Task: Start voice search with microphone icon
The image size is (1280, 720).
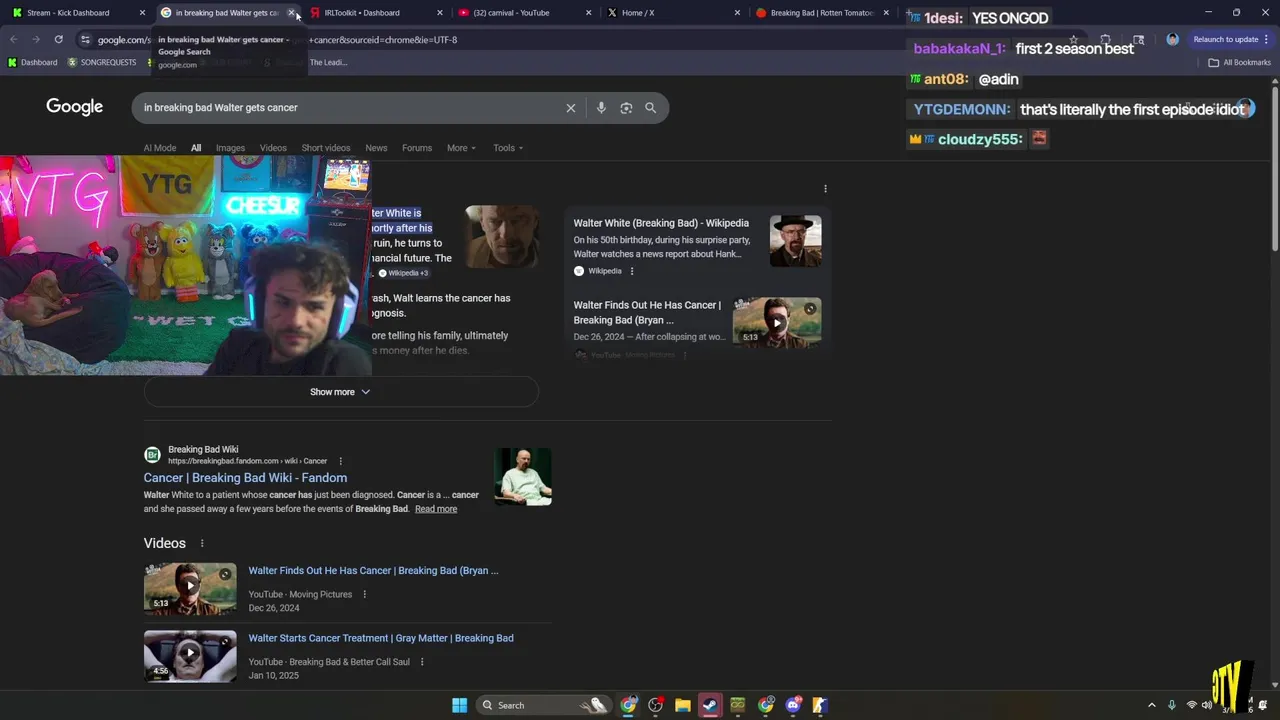Action: pyautogui.click(x=601, y=108)
